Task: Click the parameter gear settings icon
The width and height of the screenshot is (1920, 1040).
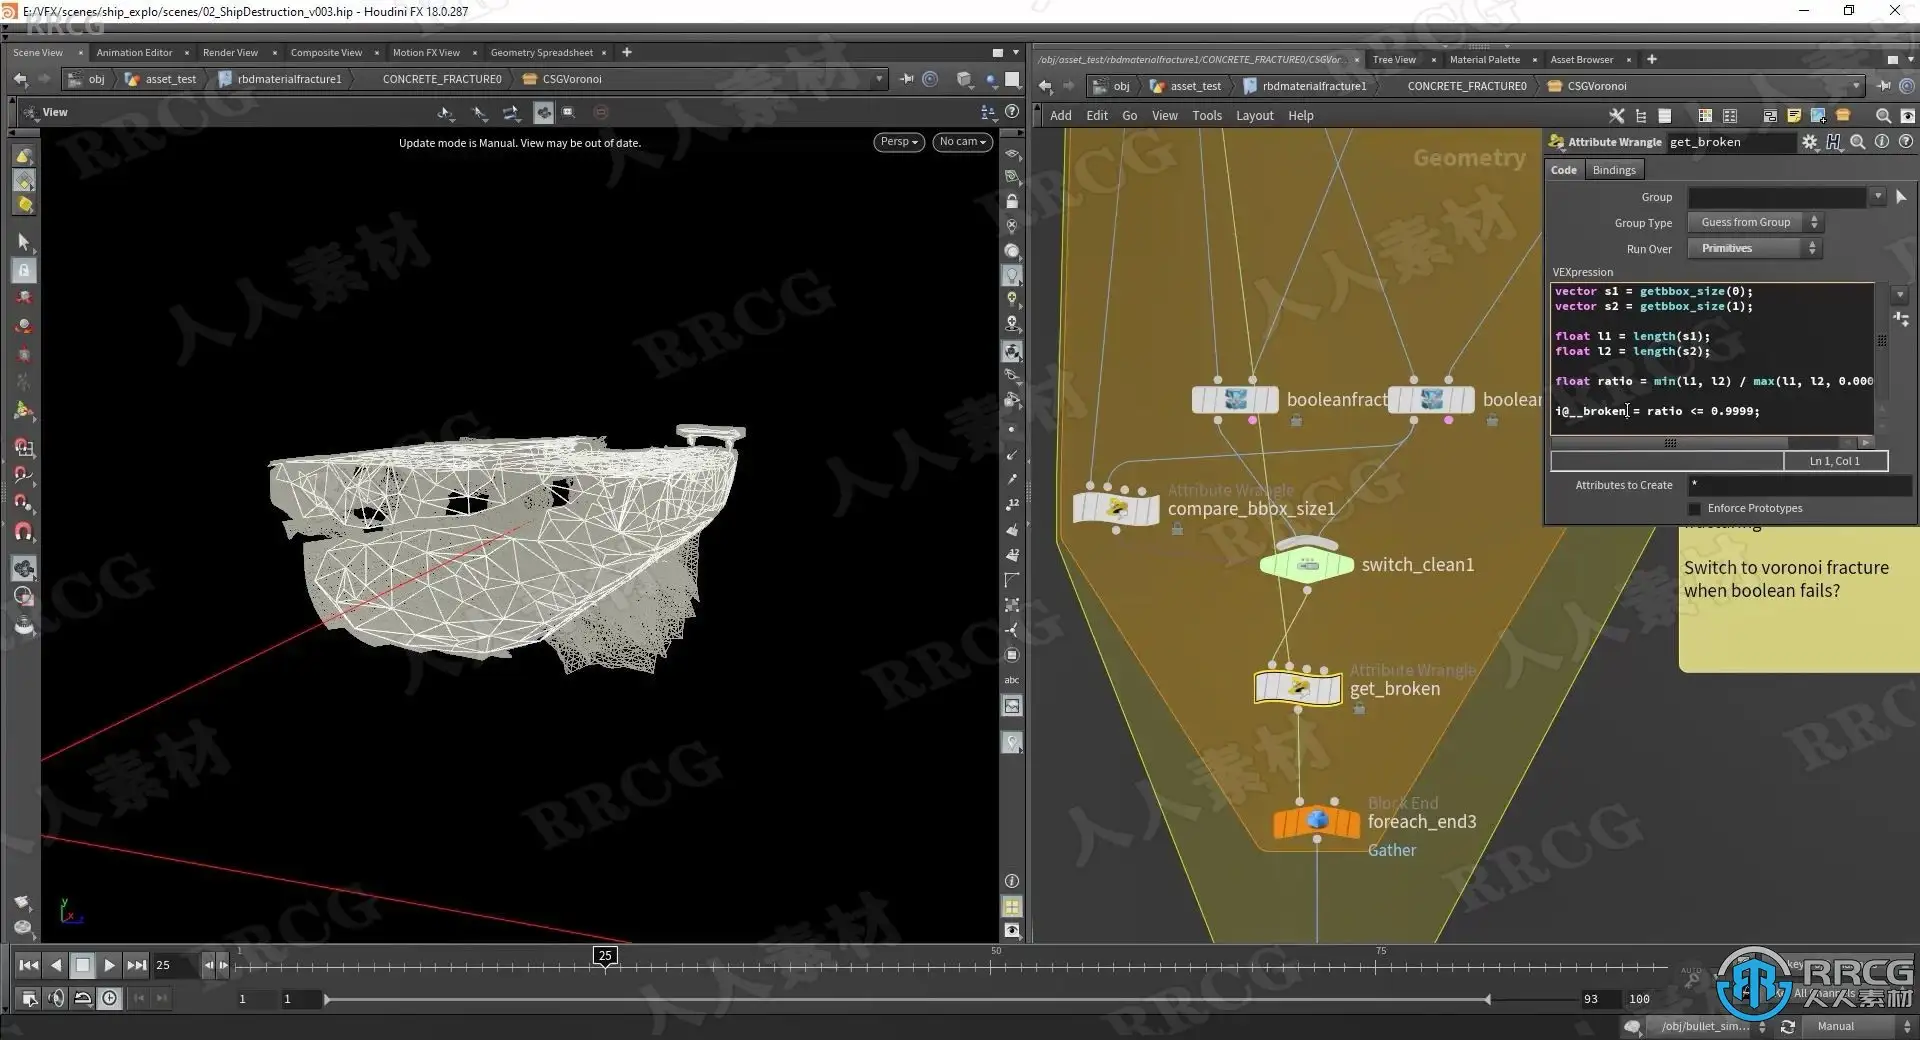Action: (1809, 142)
